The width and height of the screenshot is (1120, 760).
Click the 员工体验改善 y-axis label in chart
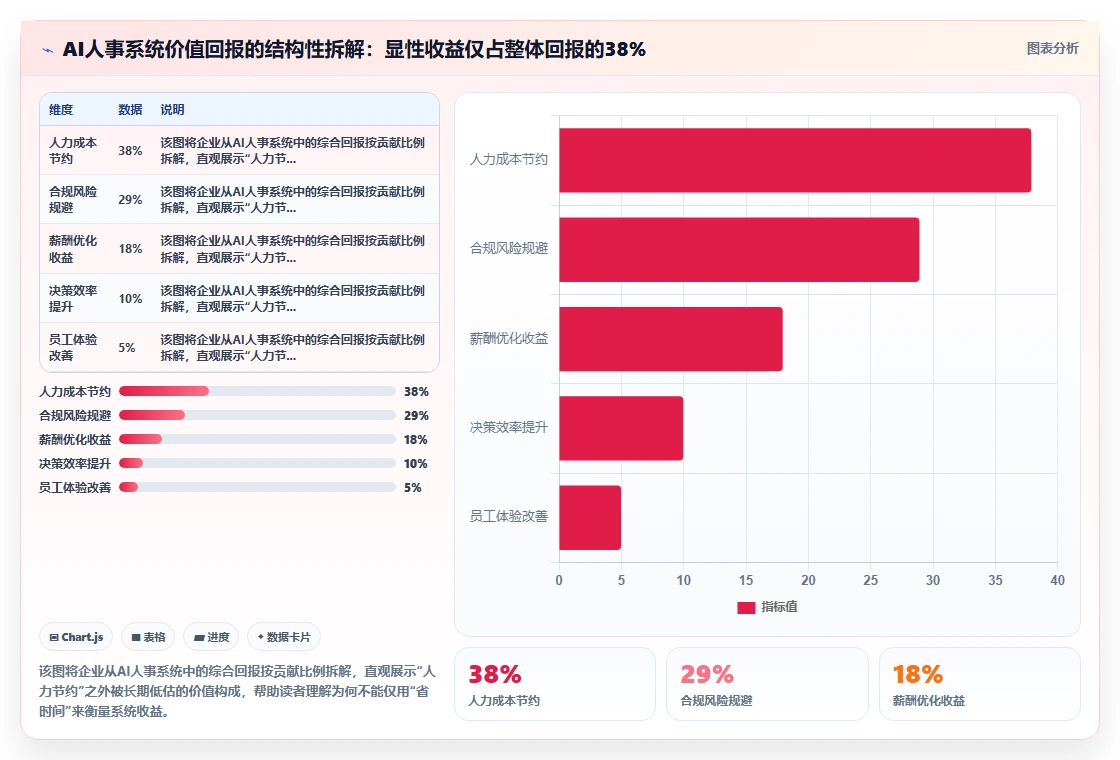[x=509, y=516]
